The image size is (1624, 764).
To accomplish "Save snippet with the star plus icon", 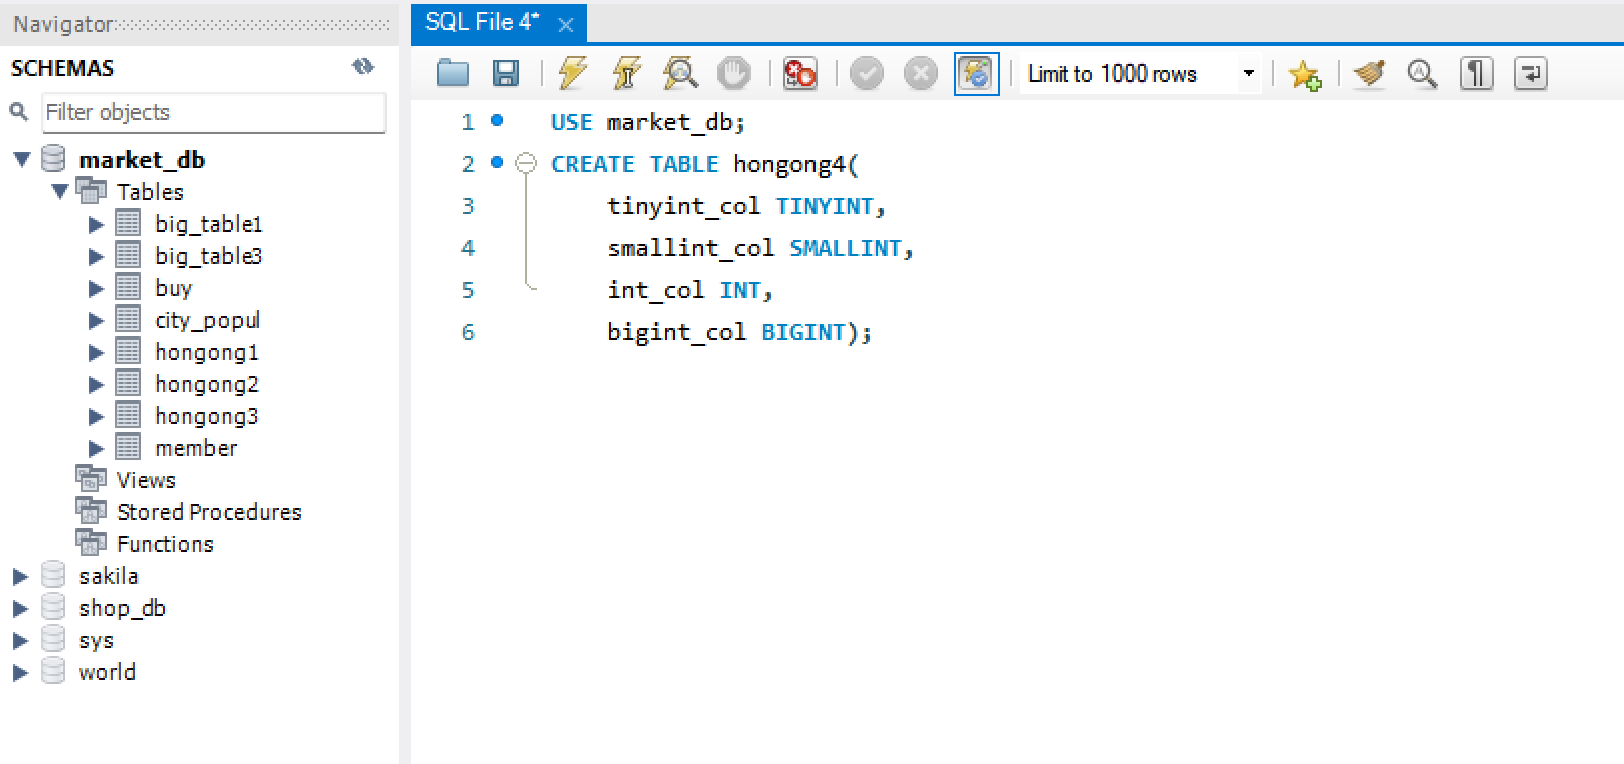I will [x=1305, y=74].
